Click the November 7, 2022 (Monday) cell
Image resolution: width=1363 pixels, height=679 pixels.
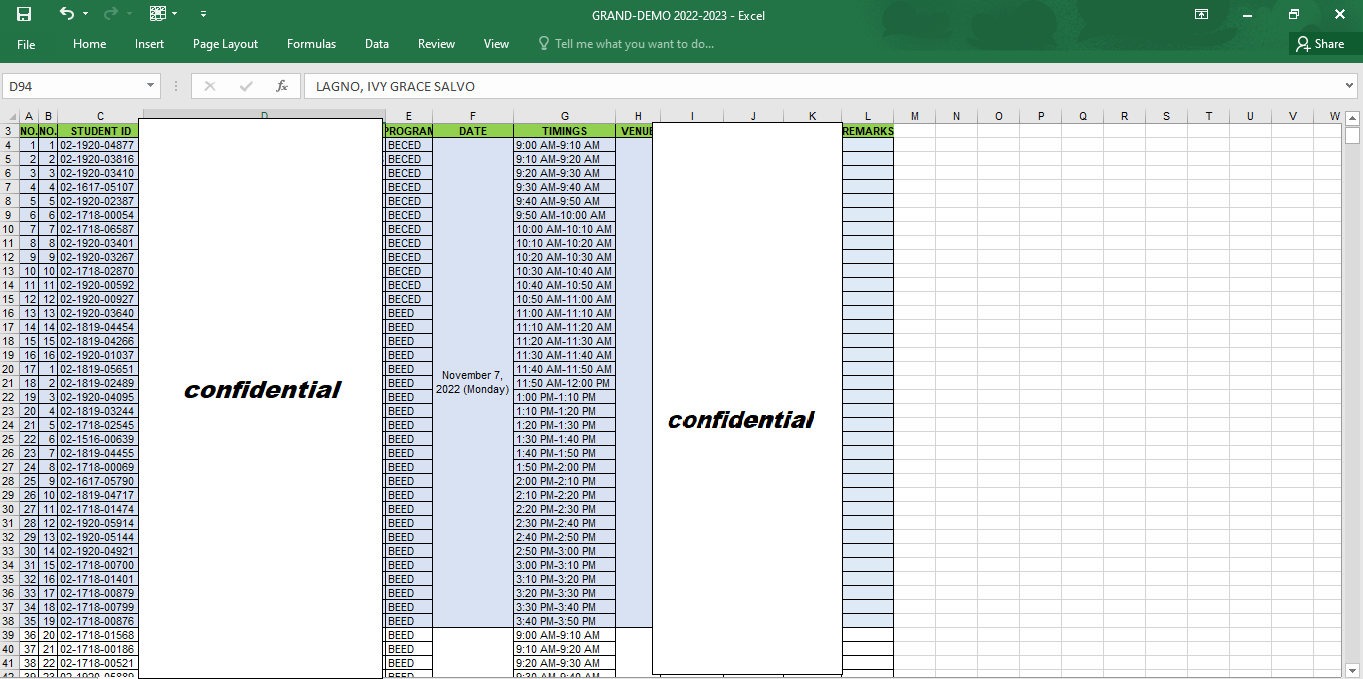click(x=473, y=382)
